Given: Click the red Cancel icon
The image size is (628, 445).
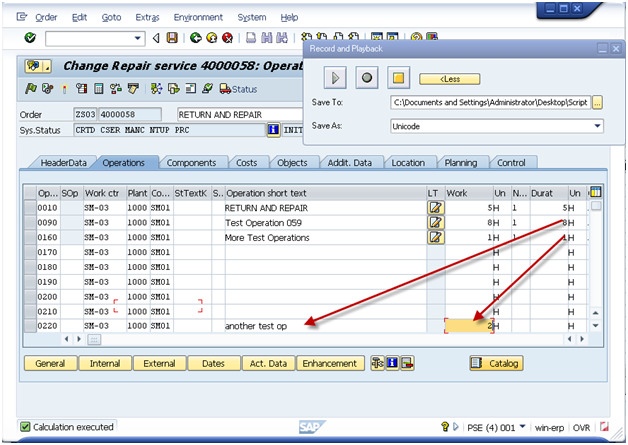Looking at the screenshot, I should (x=227, y=38).
